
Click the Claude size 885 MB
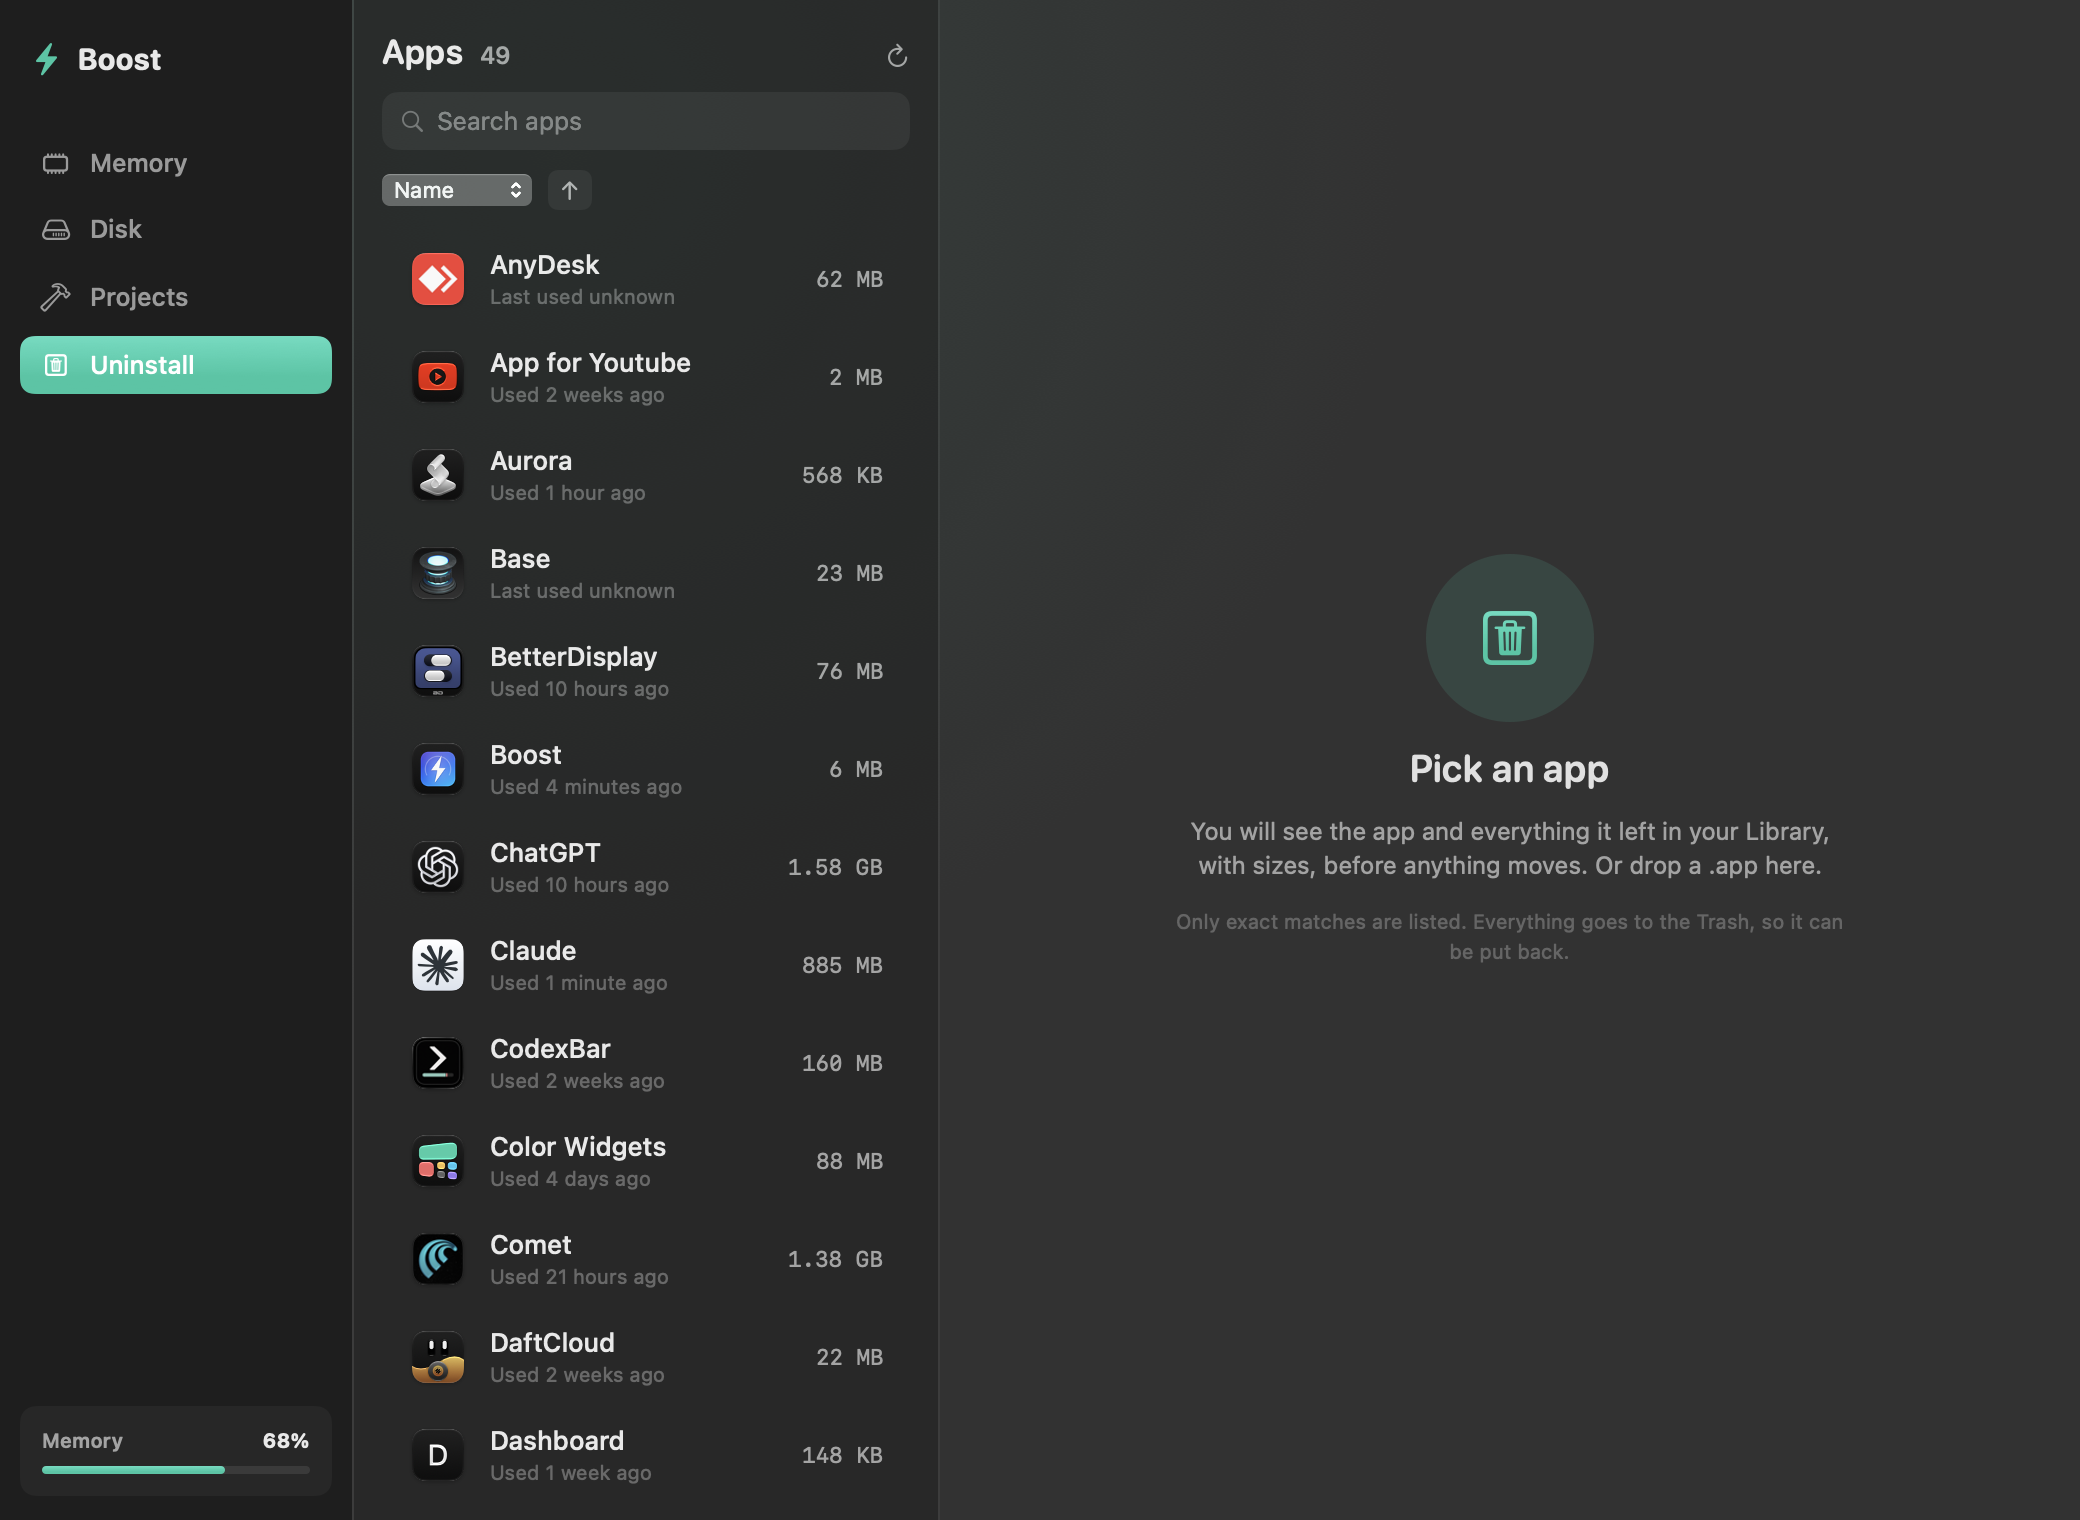842,965
